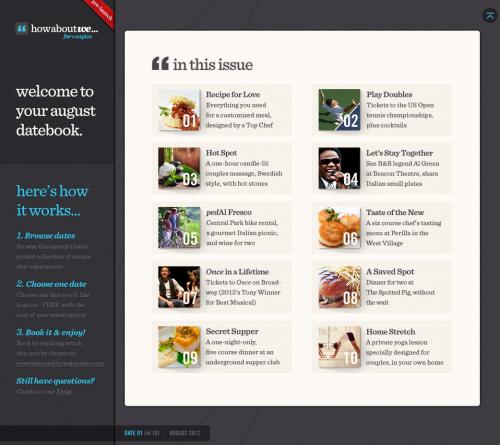Viewport: 500px width, 445px height.
Task: Open the Al Green singer thumbnail 04
Action: click(339, 168)
